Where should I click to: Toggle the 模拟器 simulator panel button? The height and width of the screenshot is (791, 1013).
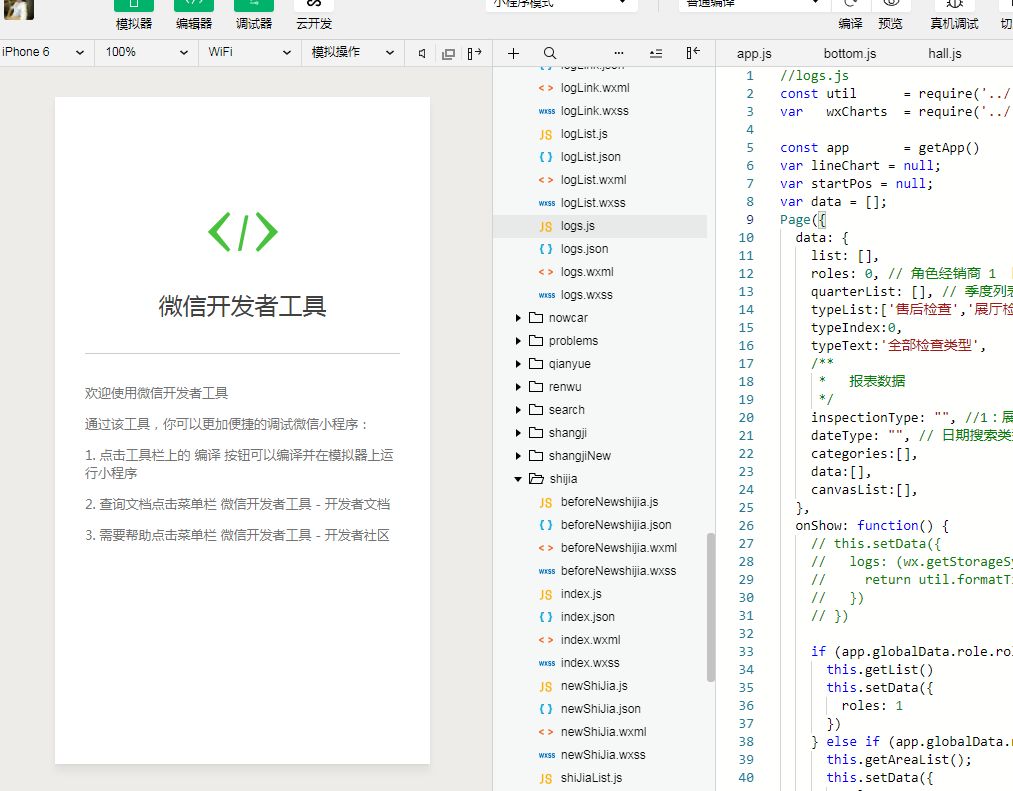[134, 16]
